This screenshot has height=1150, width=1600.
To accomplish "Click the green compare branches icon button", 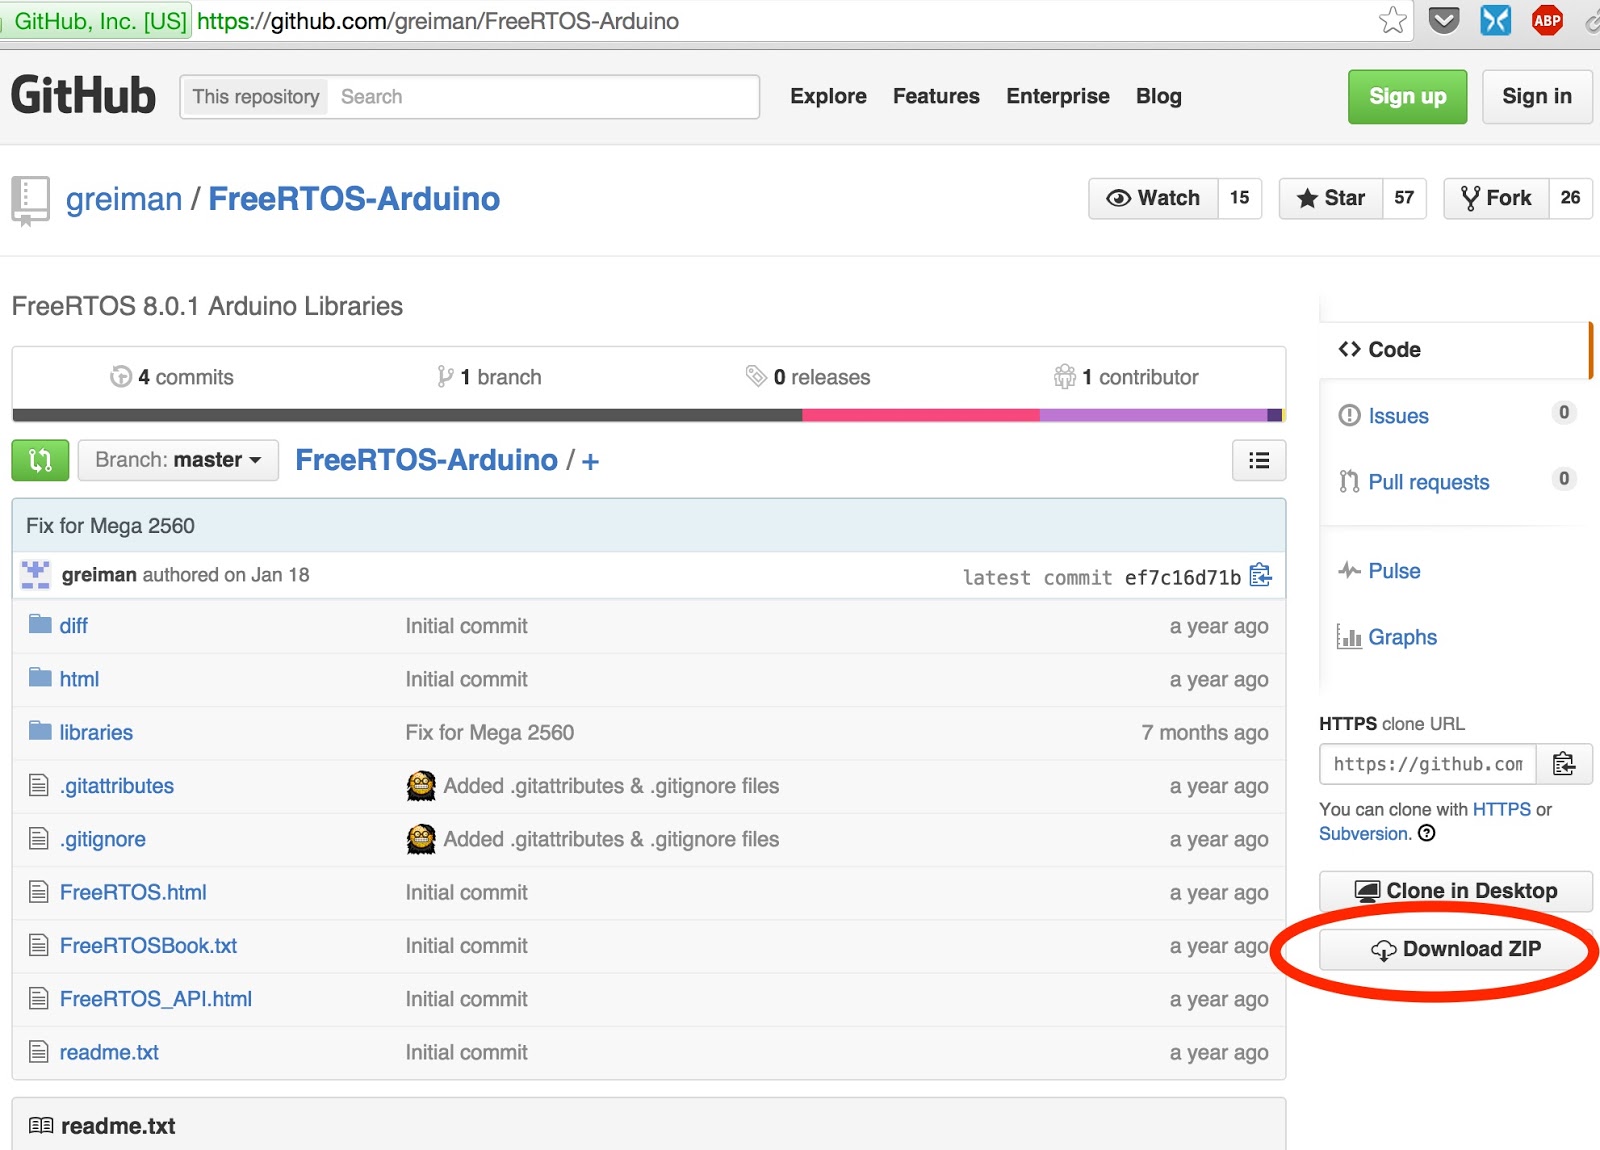I will point(40,460).
